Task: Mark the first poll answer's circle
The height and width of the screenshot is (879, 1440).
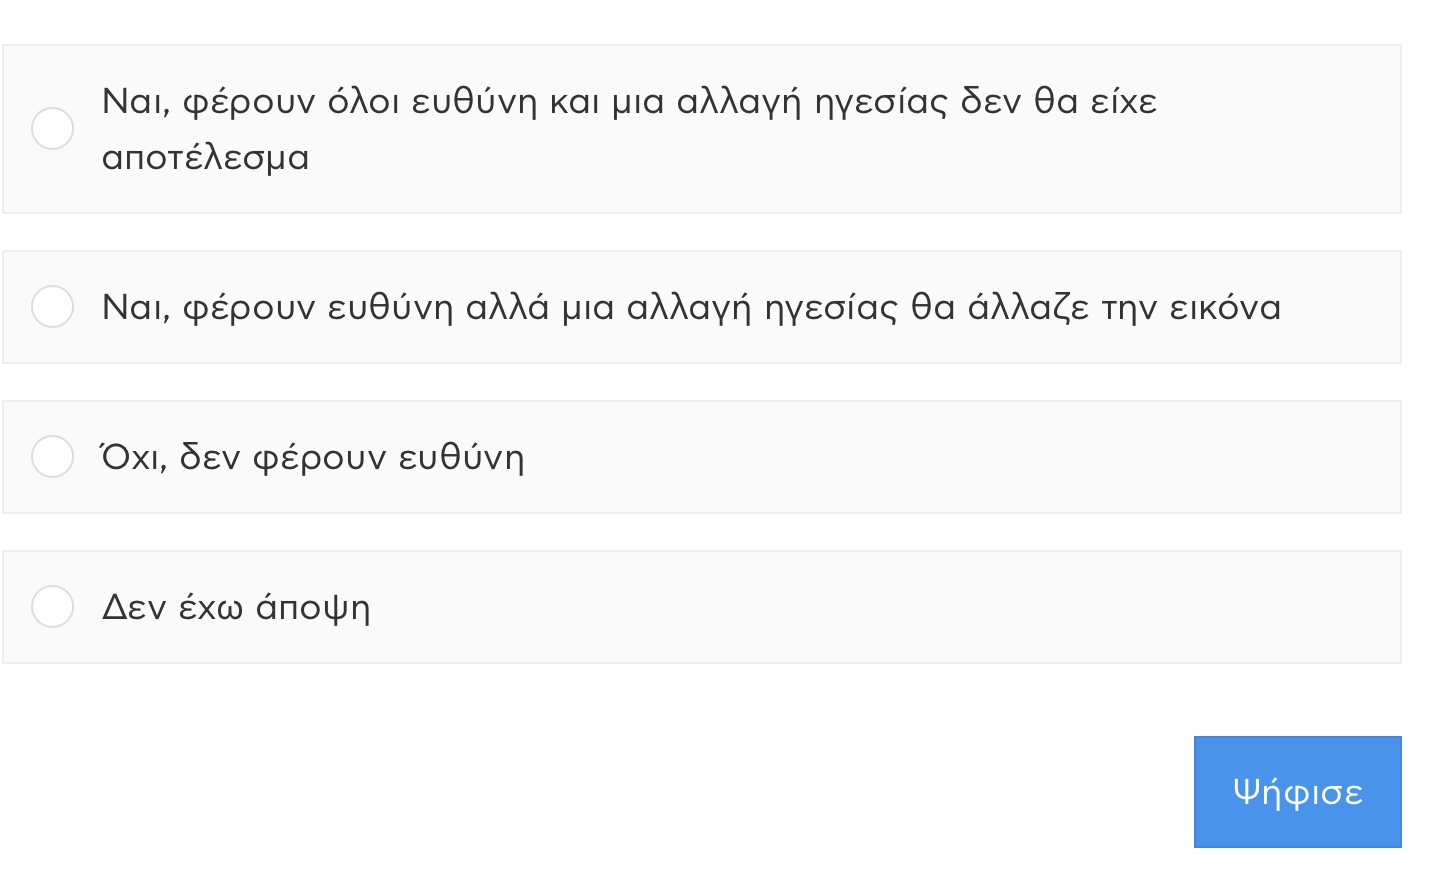Action: click(x=52, y=129)
